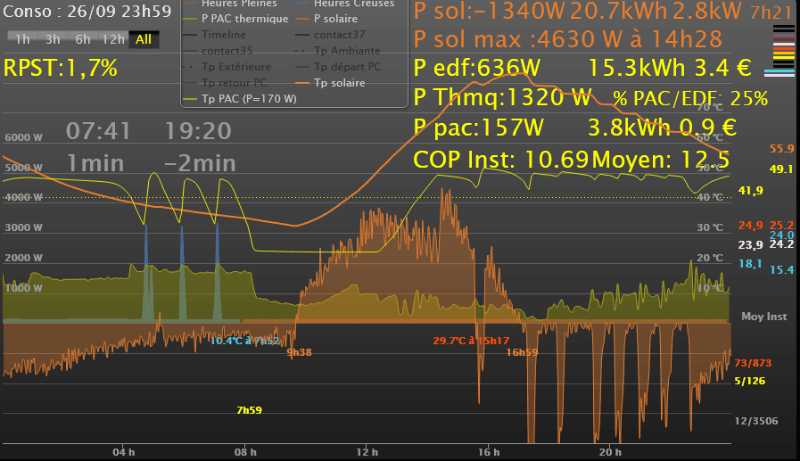Screen dimensions: 800x461
Task: Show the Tp Extérieure temperature series
Action: 237,66
